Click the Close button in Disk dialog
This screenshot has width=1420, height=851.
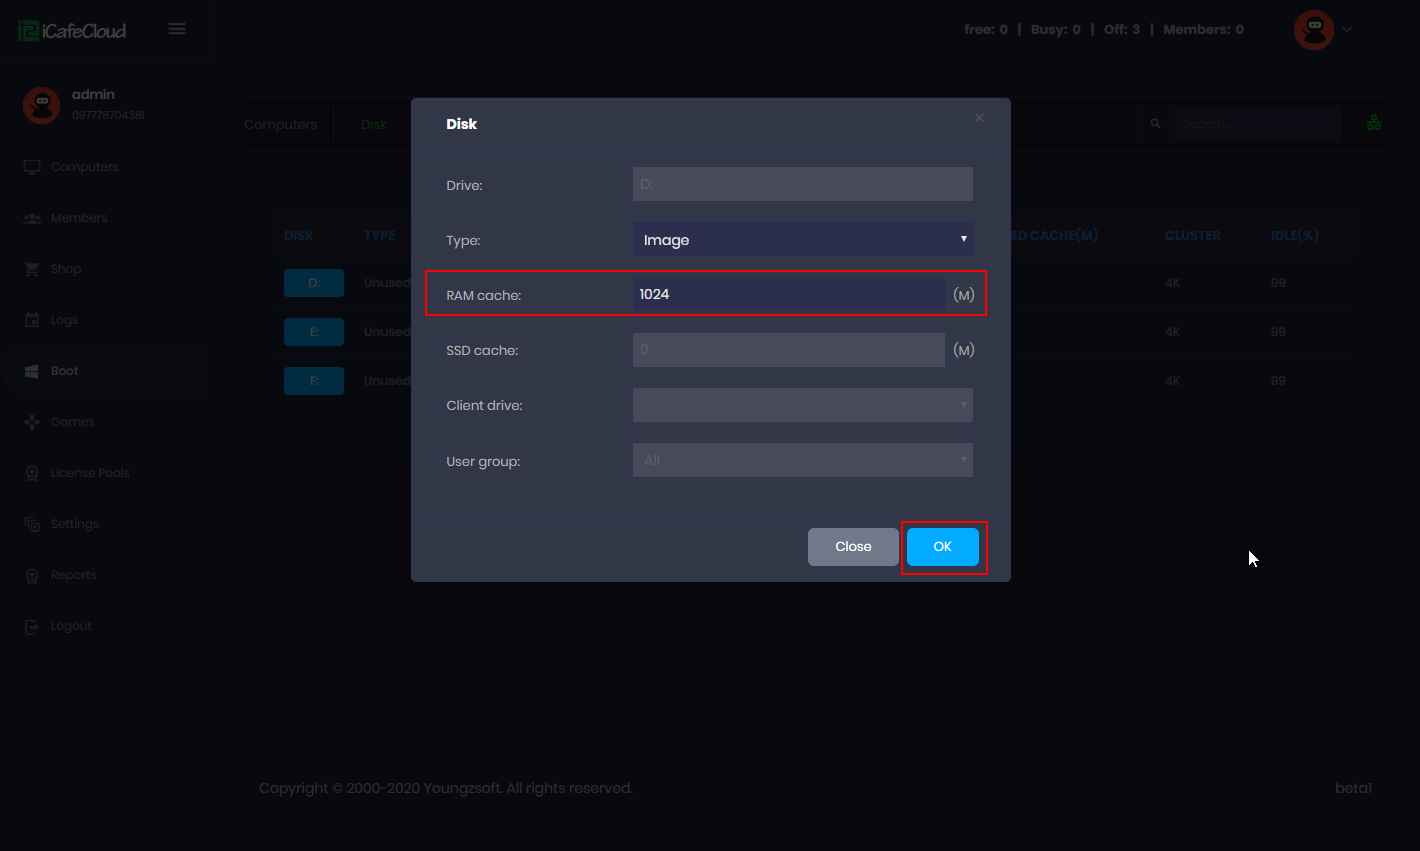click(x=853, y=547)
